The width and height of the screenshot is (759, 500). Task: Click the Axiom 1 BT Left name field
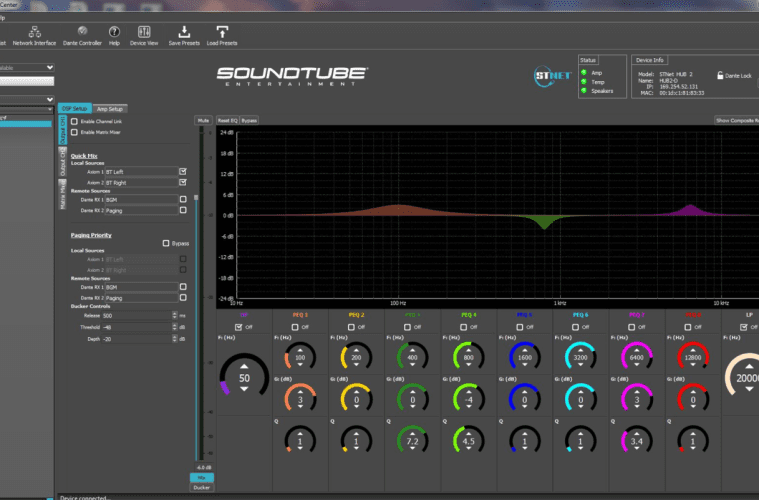pyautogui.click(x=141, y=171)
